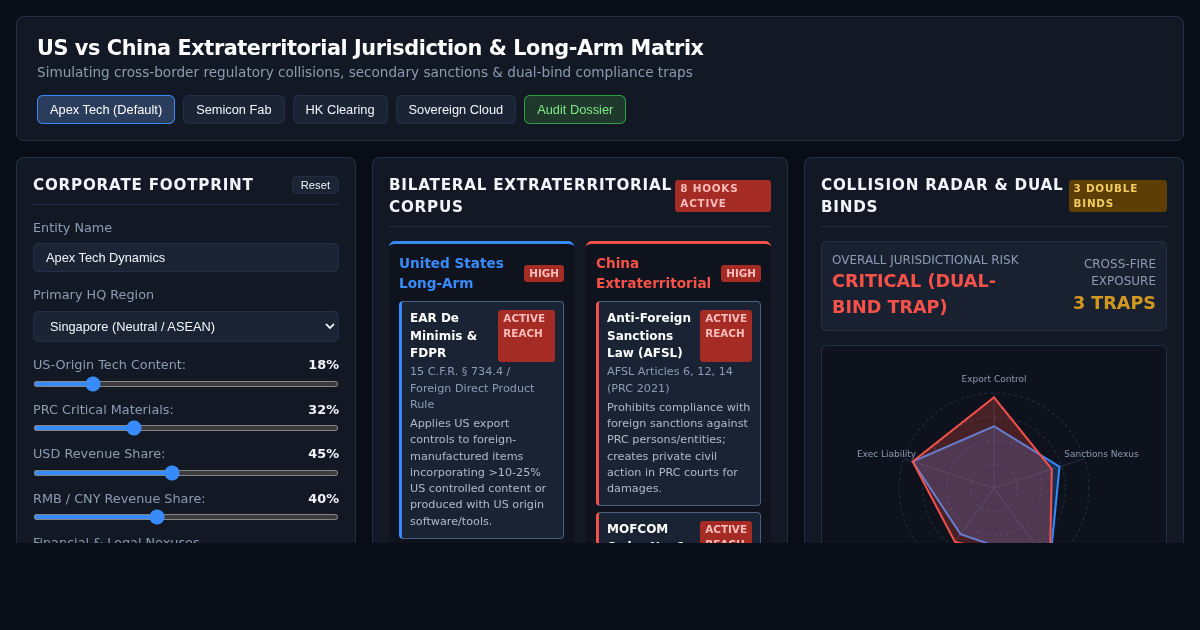The width and height of the screenshot is (1200, 630).
Task: Open the MOFCOM card
Action: 679,528
